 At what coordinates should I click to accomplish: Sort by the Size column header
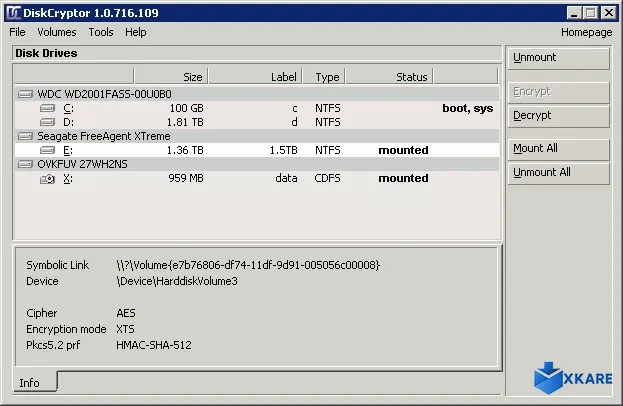[171, 76]
